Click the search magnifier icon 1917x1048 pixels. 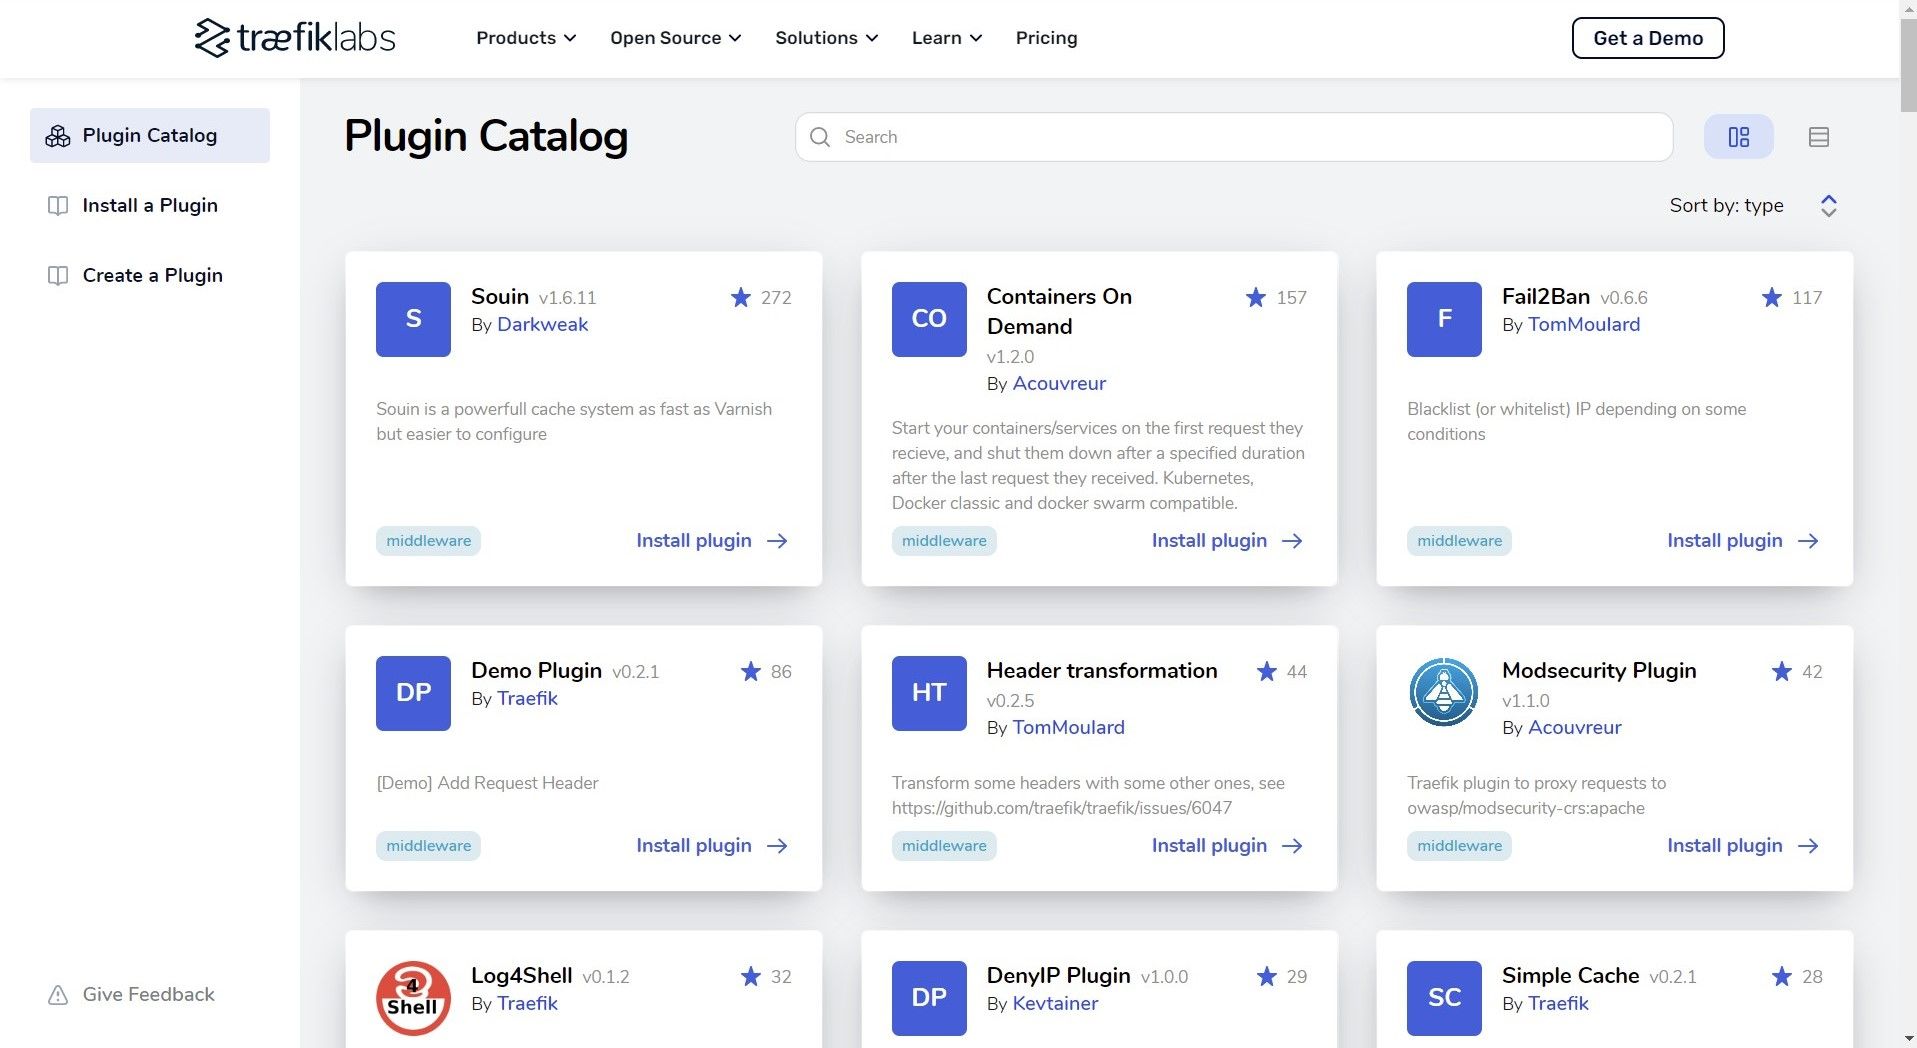pyautogui.click(x=820, y=137)
